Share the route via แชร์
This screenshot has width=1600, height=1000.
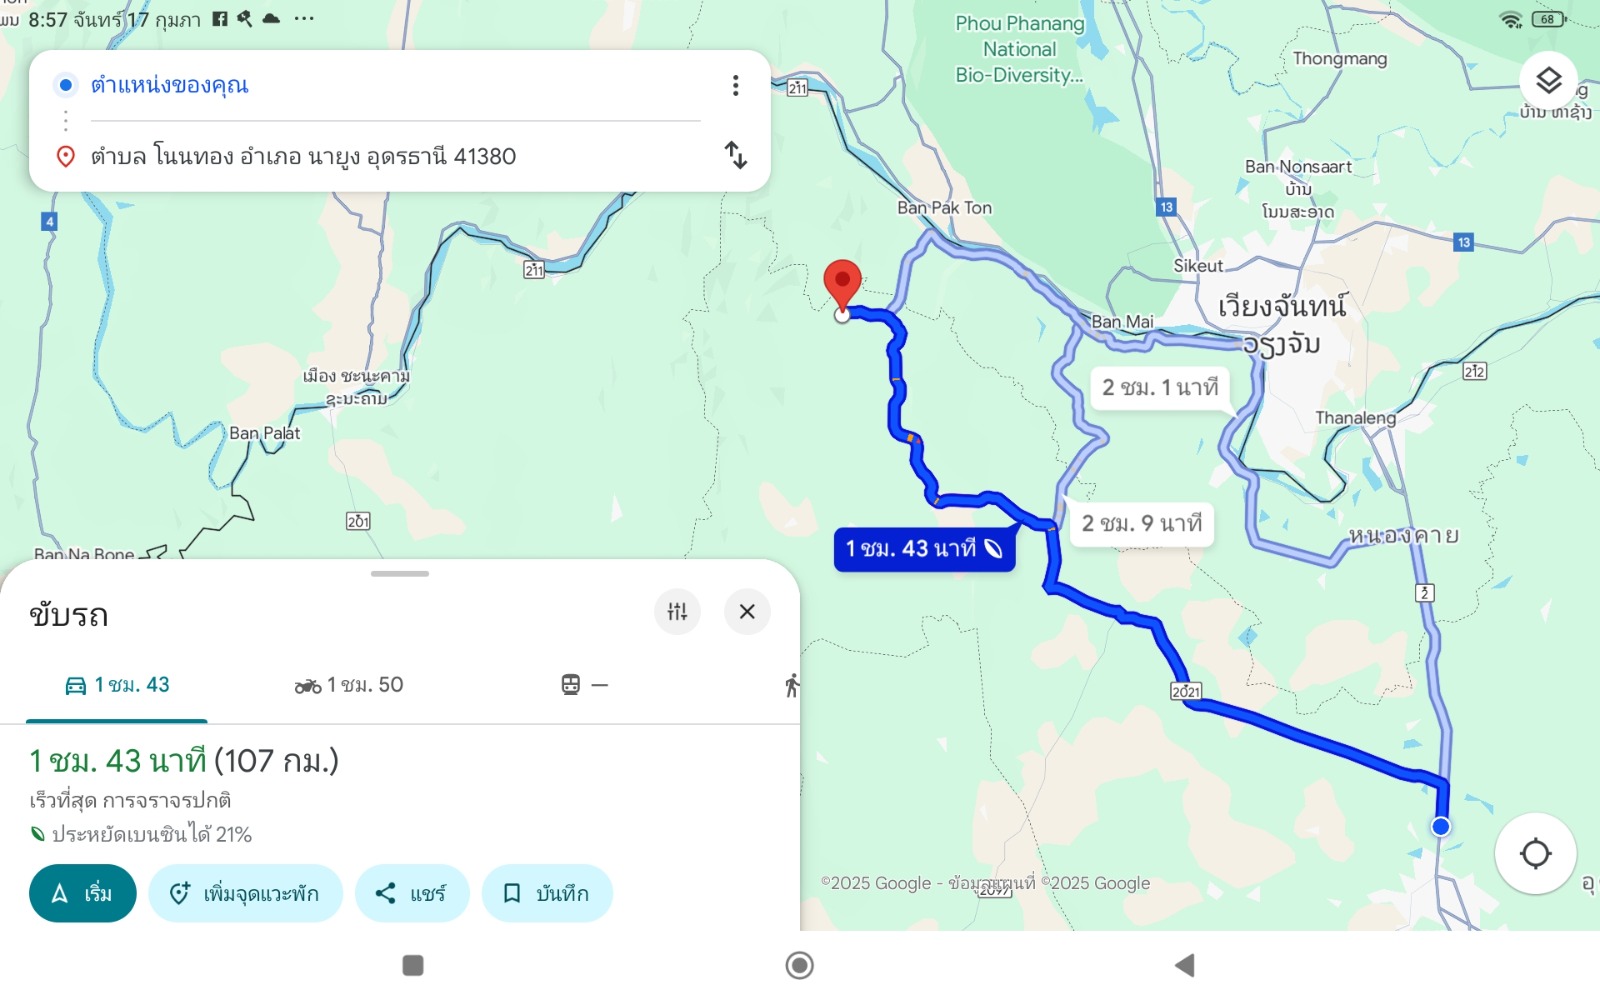pos(412,893)
